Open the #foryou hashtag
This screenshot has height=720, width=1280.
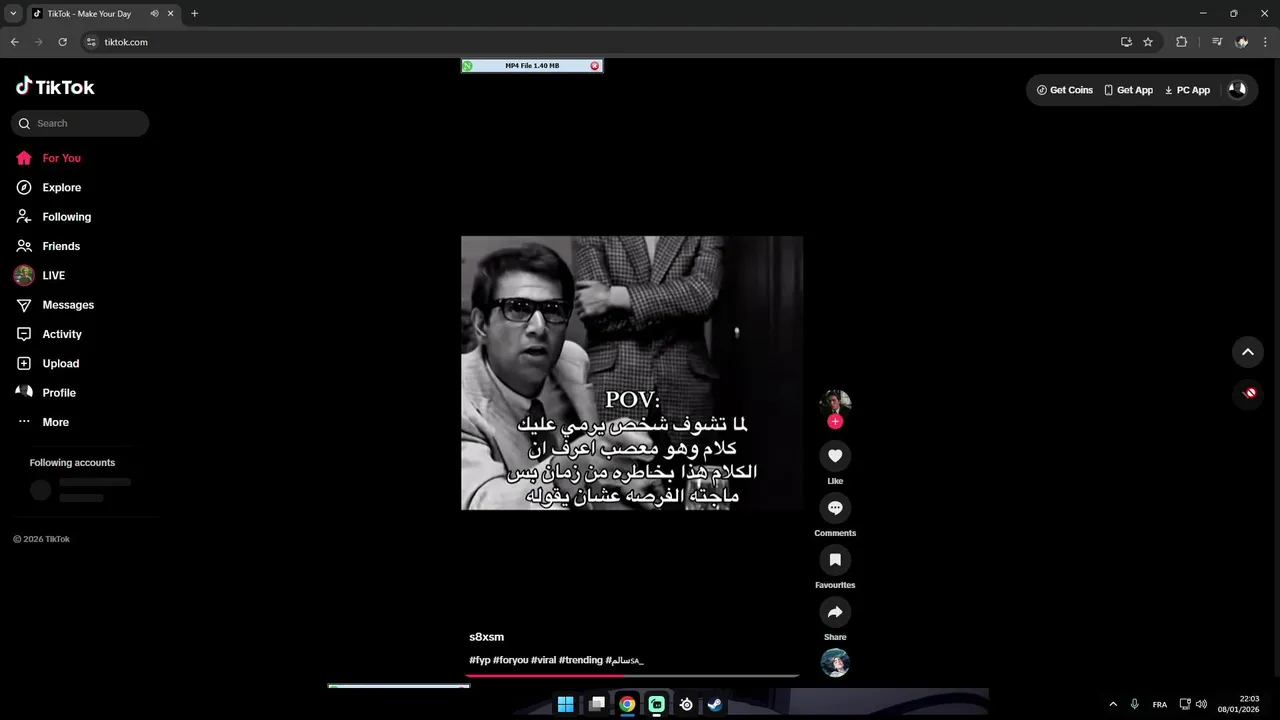click(x=510, y=660)
